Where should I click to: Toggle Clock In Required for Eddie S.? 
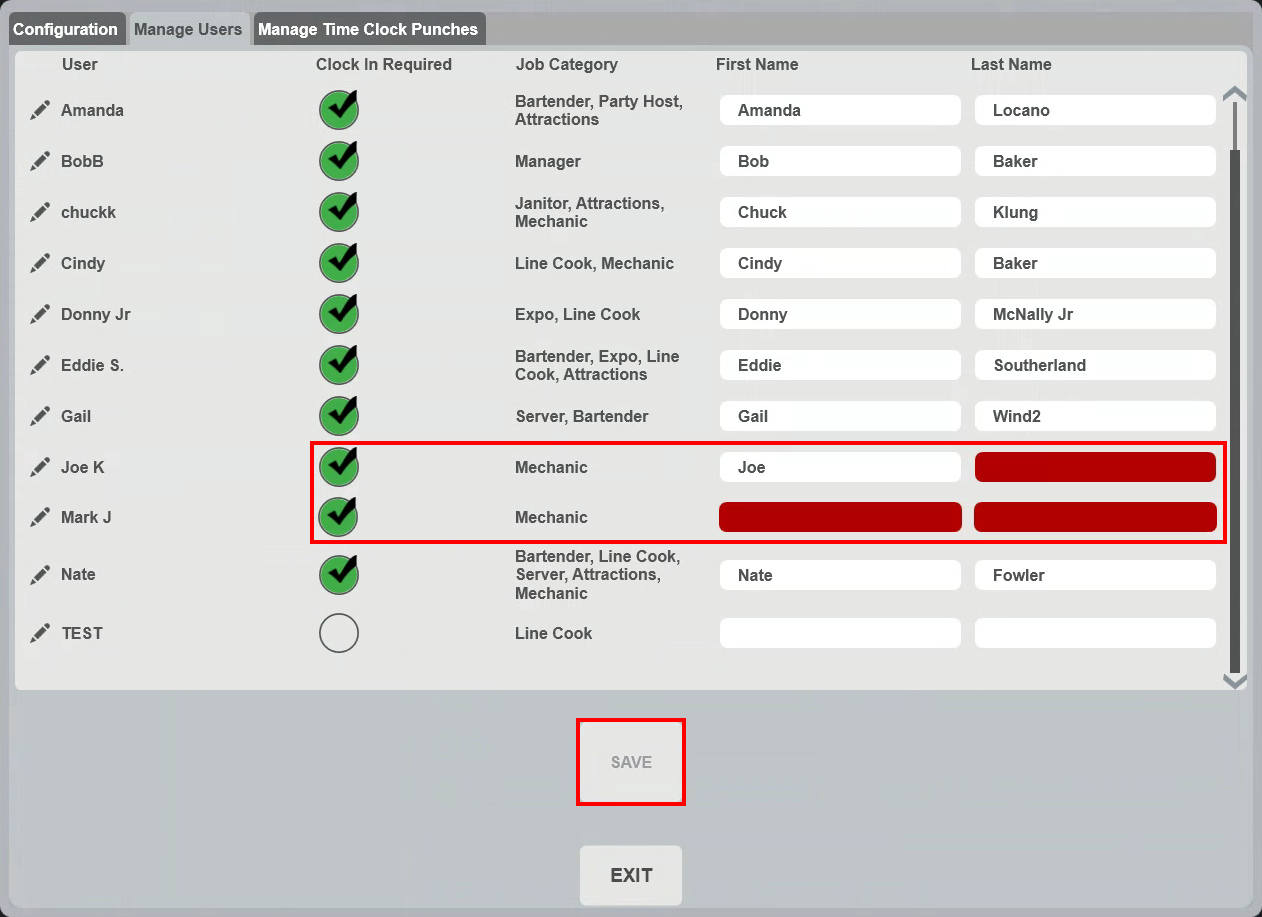pyautogui.click(x=339, y=364)
